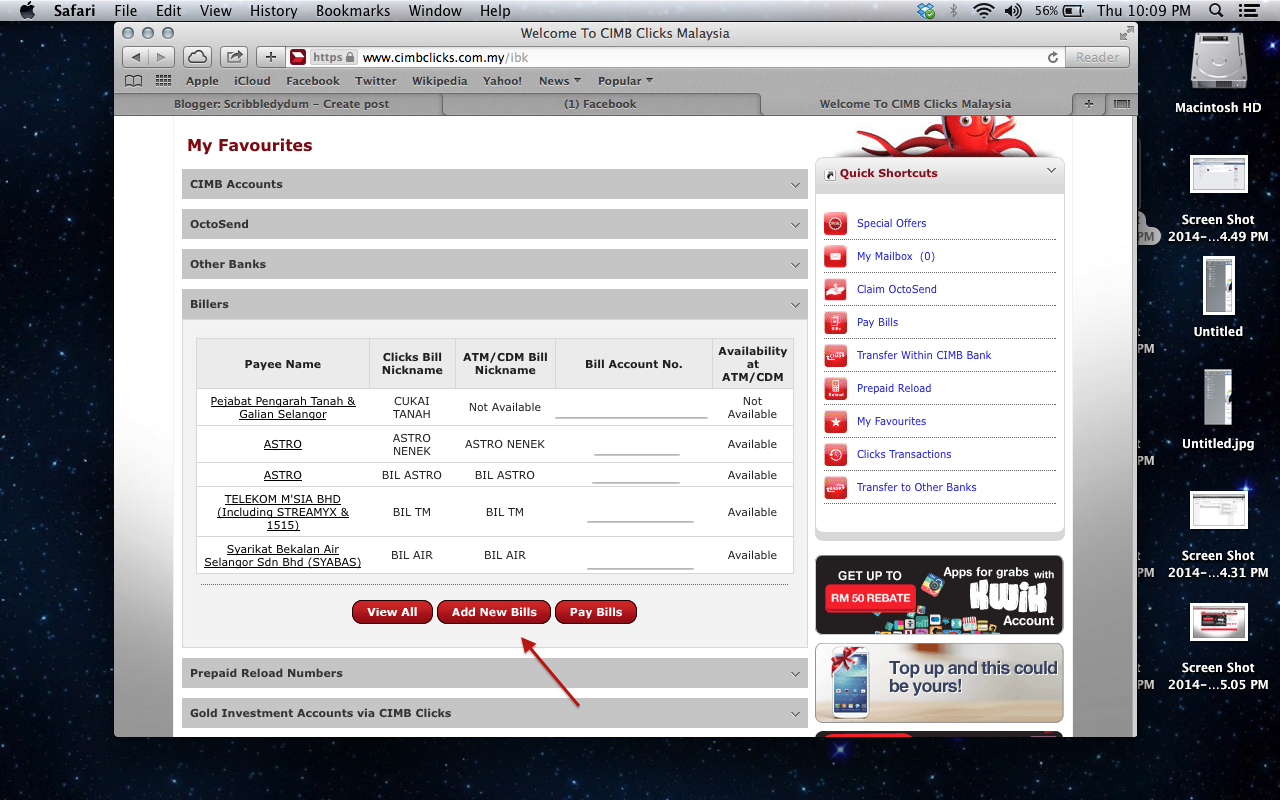Click the Safari address bar URL field

[675, 57]
